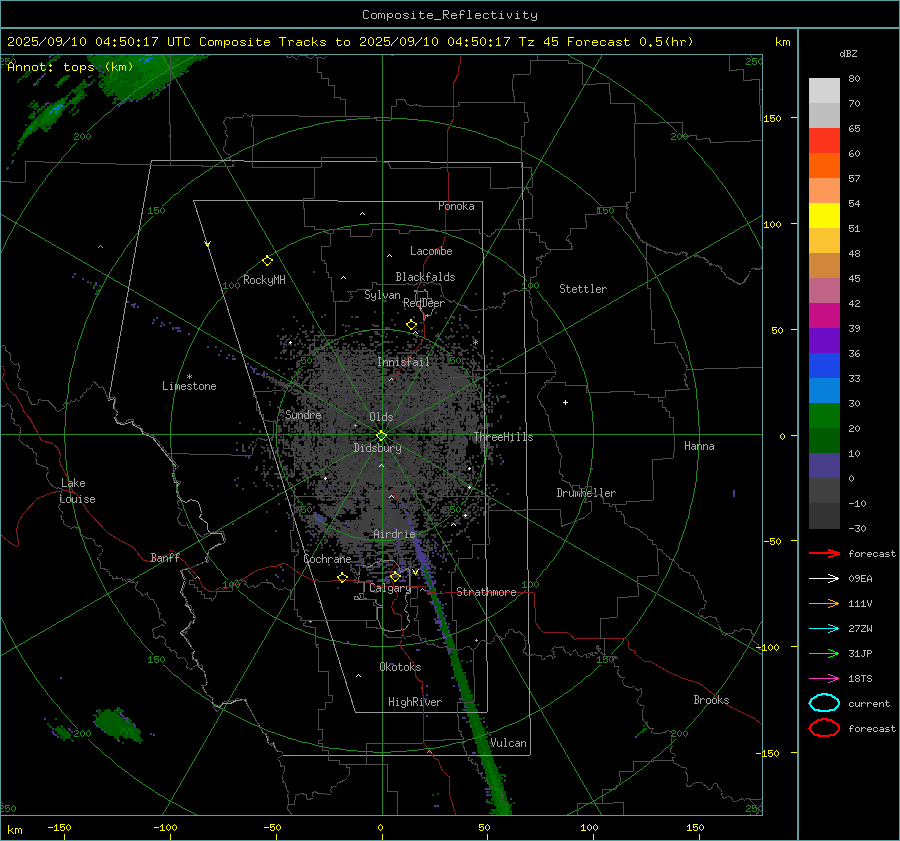
Task: Click the magenta 18TS arrow icon
Action: click(824, 679)
